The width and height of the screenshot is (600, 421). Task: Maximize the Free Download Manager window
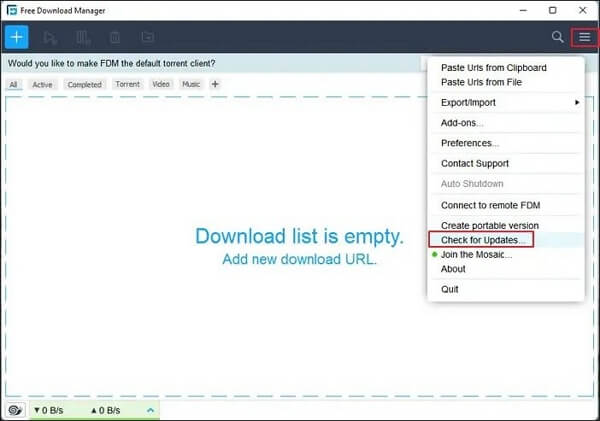pyautogui.click(x=553, y=10)
